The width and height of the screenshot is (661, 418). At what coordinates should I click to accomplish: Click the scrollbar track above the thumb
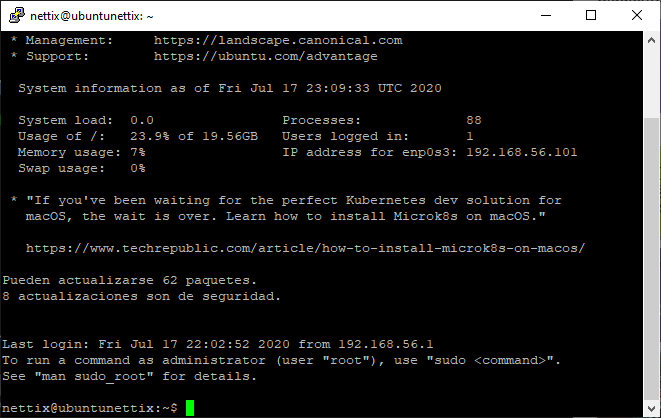pos(651,83)
